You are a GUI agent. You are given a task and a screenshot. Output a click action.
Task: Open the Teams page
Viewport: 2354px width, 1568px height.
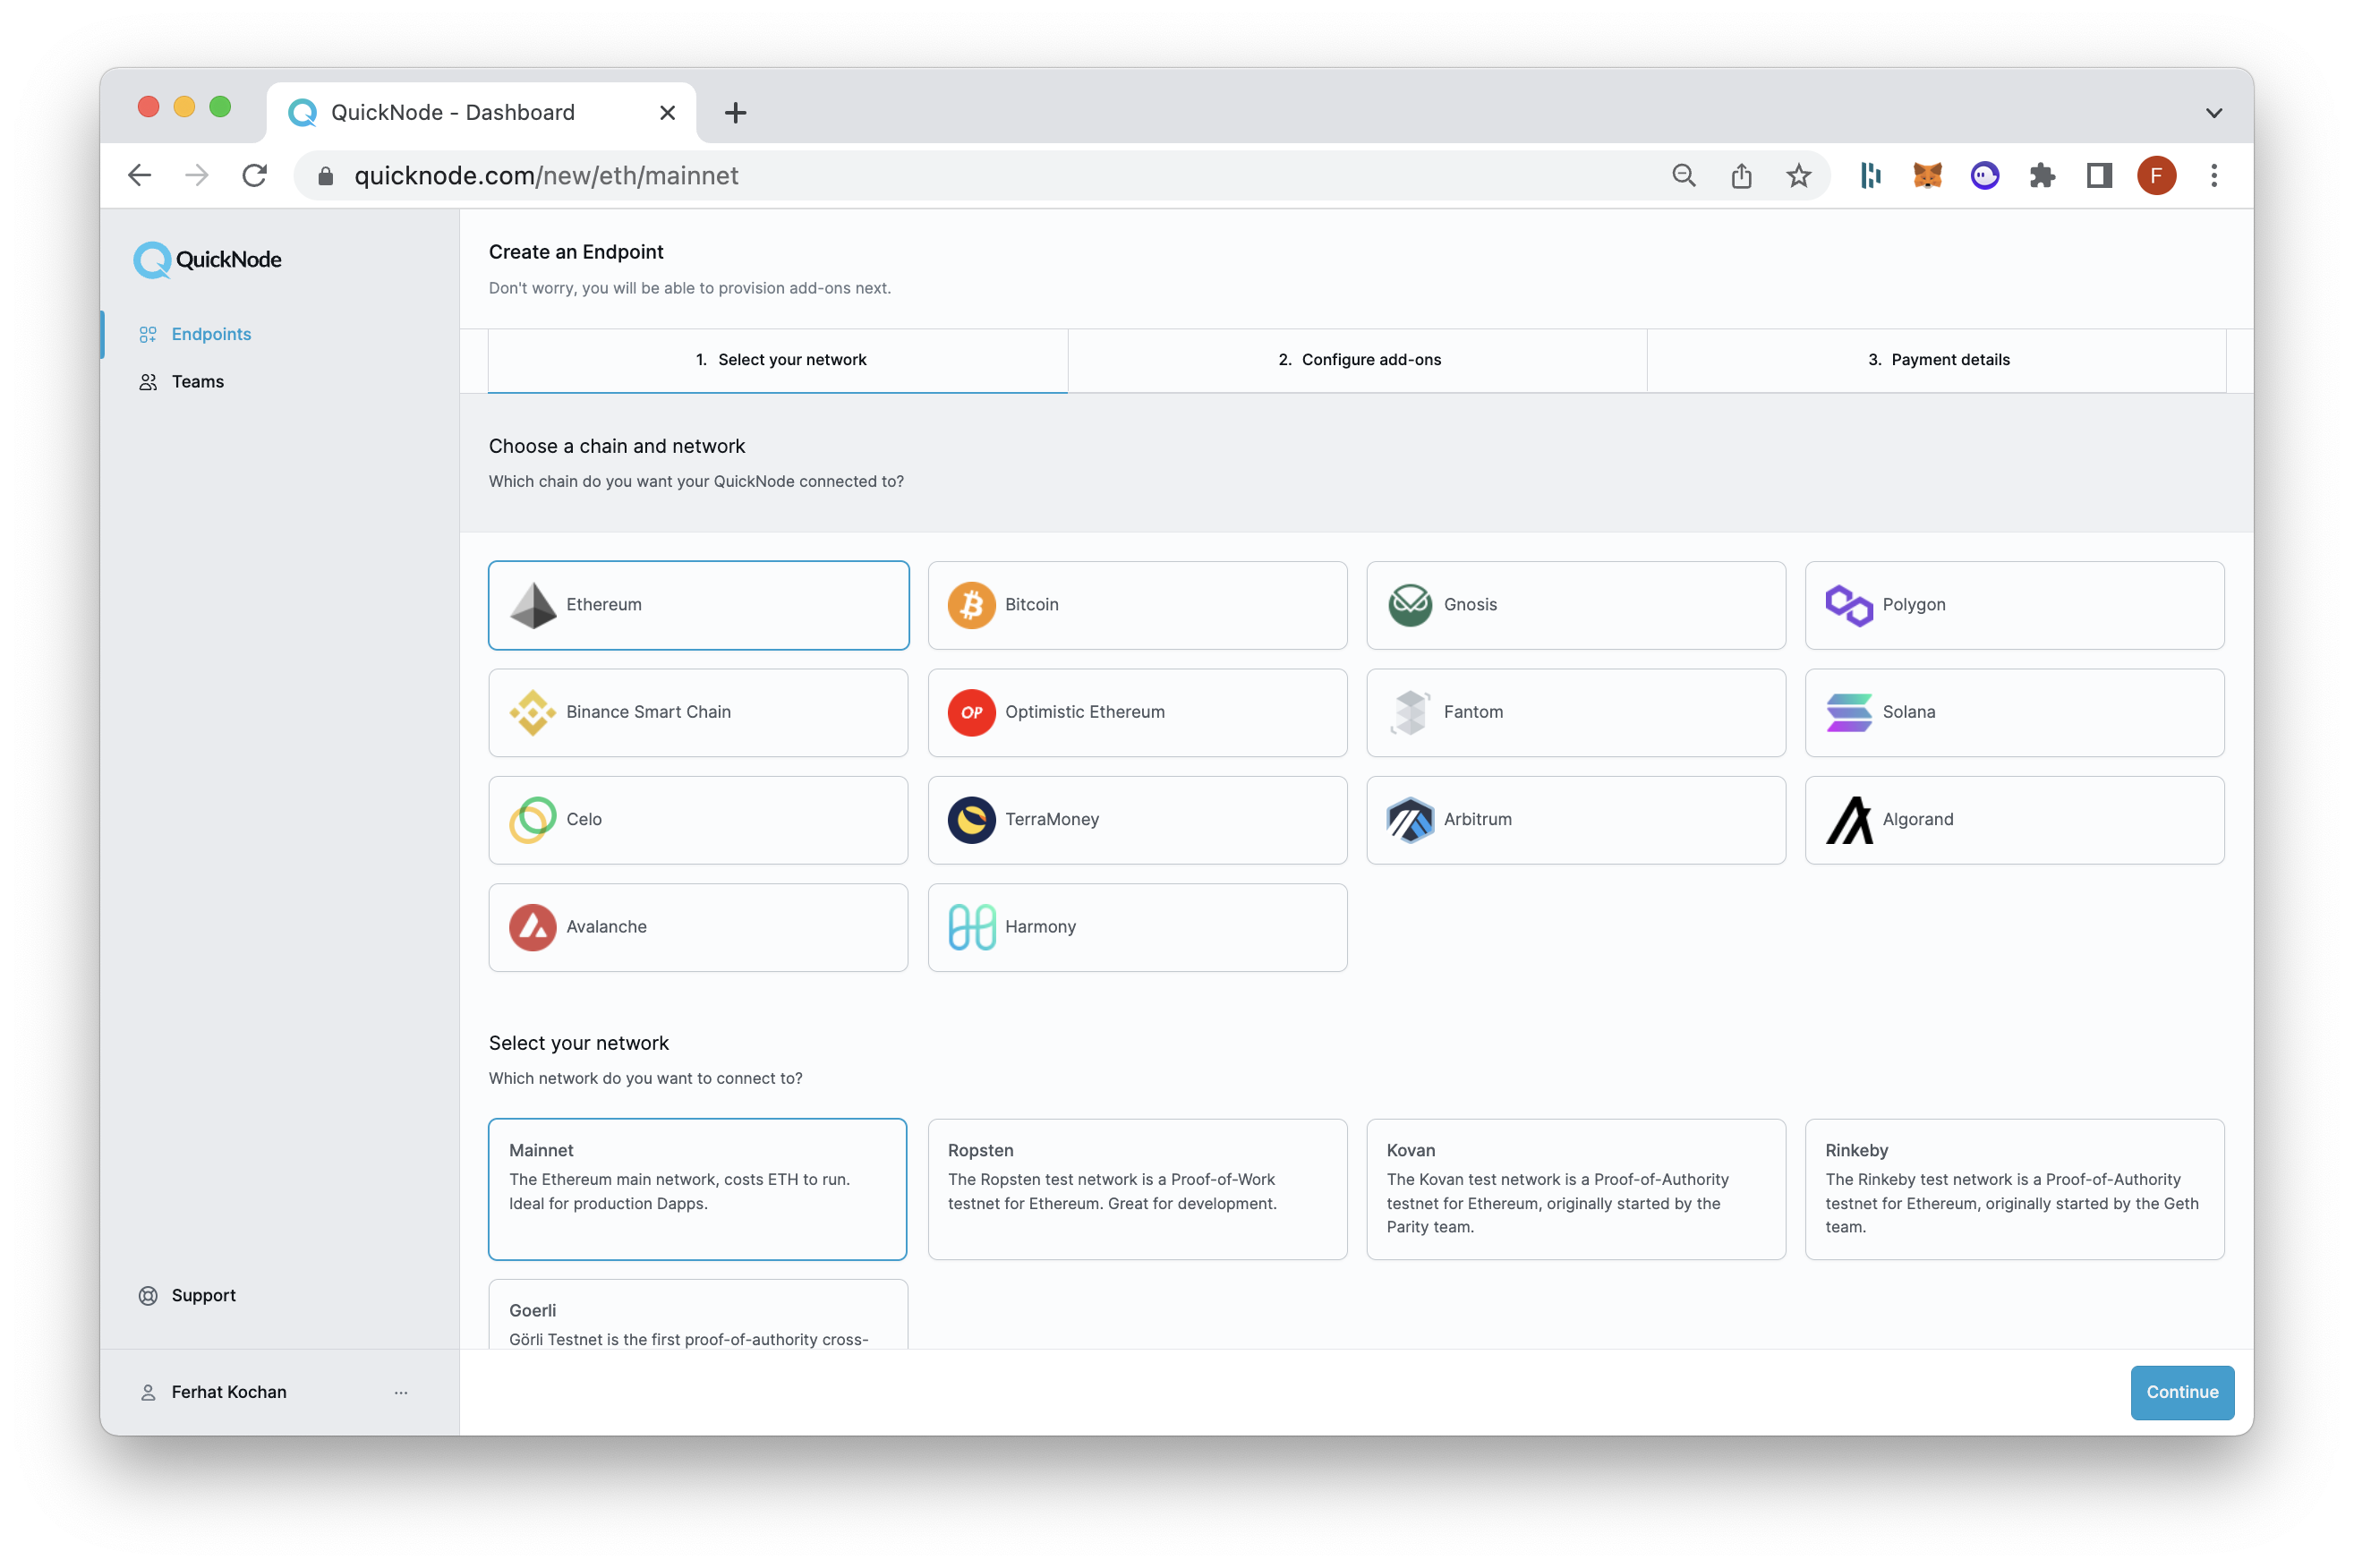197,381
